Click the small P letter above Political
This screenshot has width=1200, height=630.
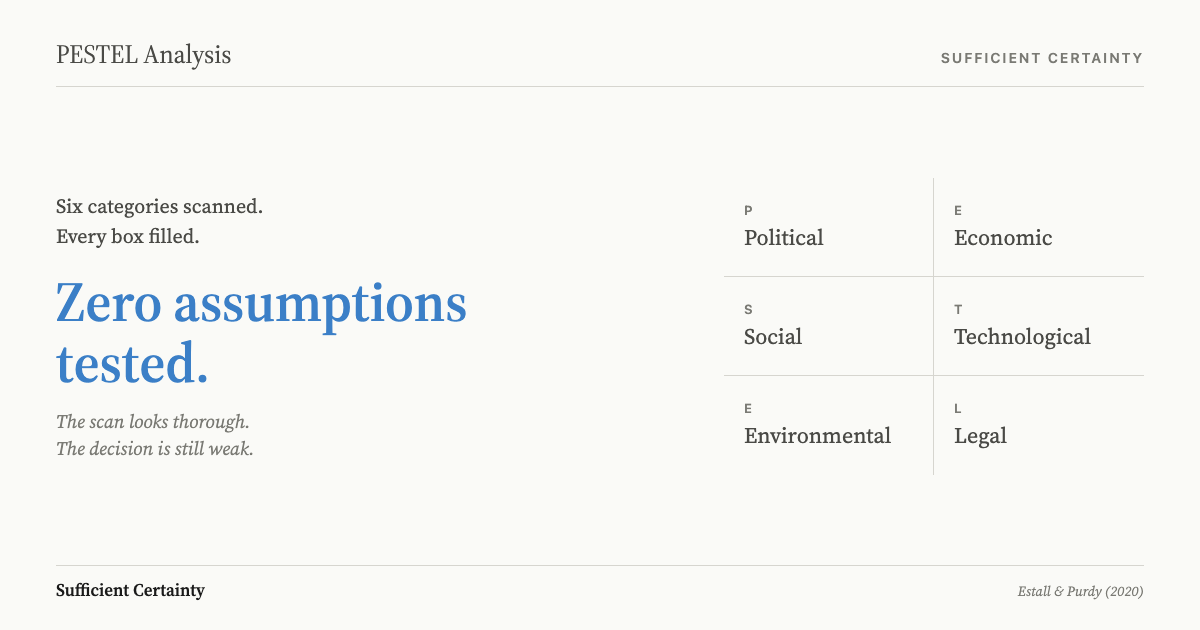(x=748, y=210)
